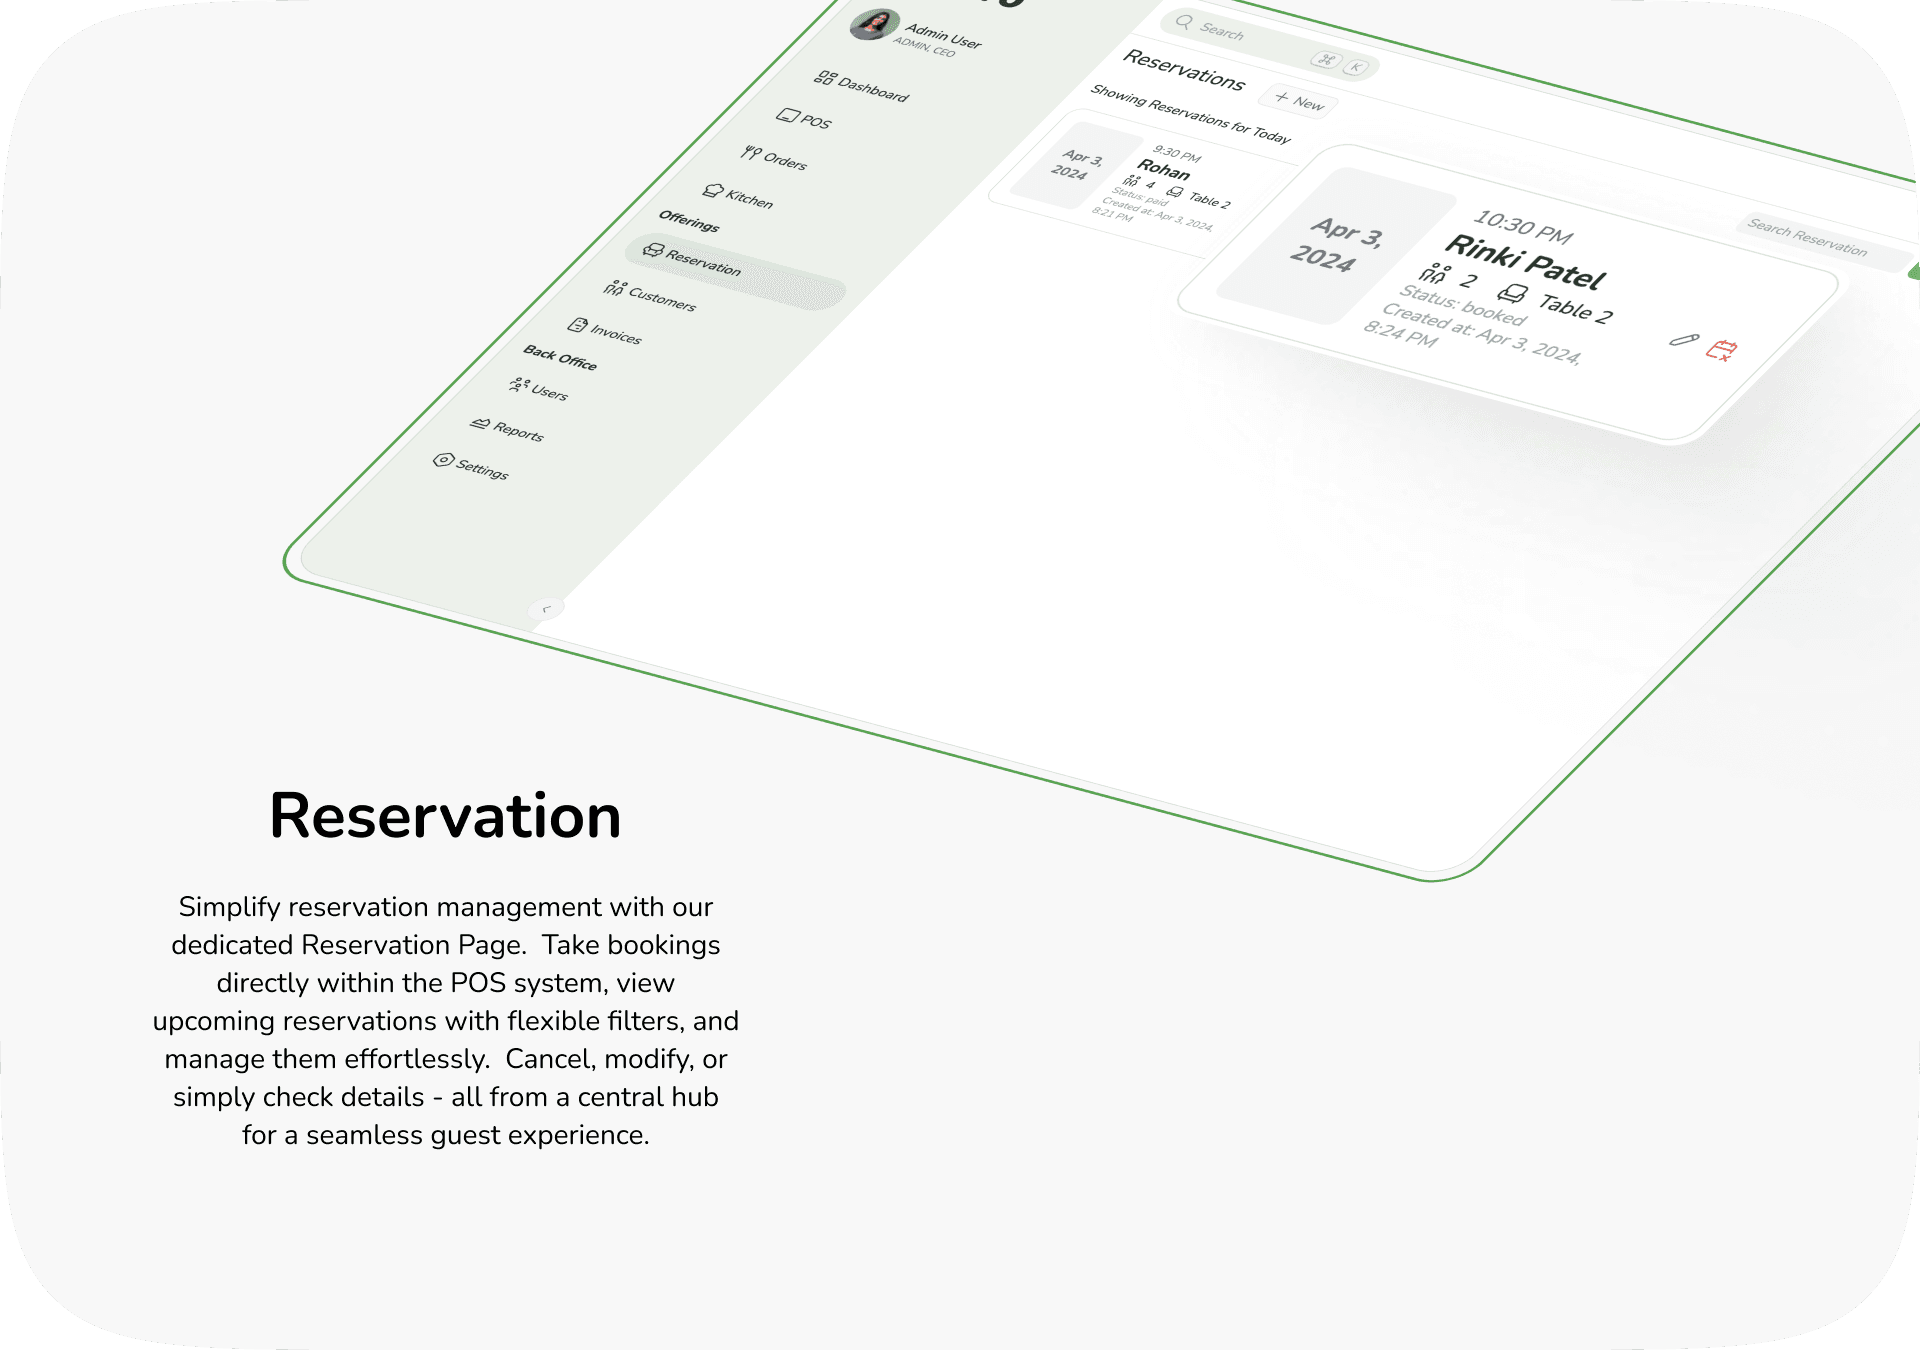Click the Offerings section label
This screenshot has height=1350, width=1920.
pyautogui.click(x=689, y=221)
